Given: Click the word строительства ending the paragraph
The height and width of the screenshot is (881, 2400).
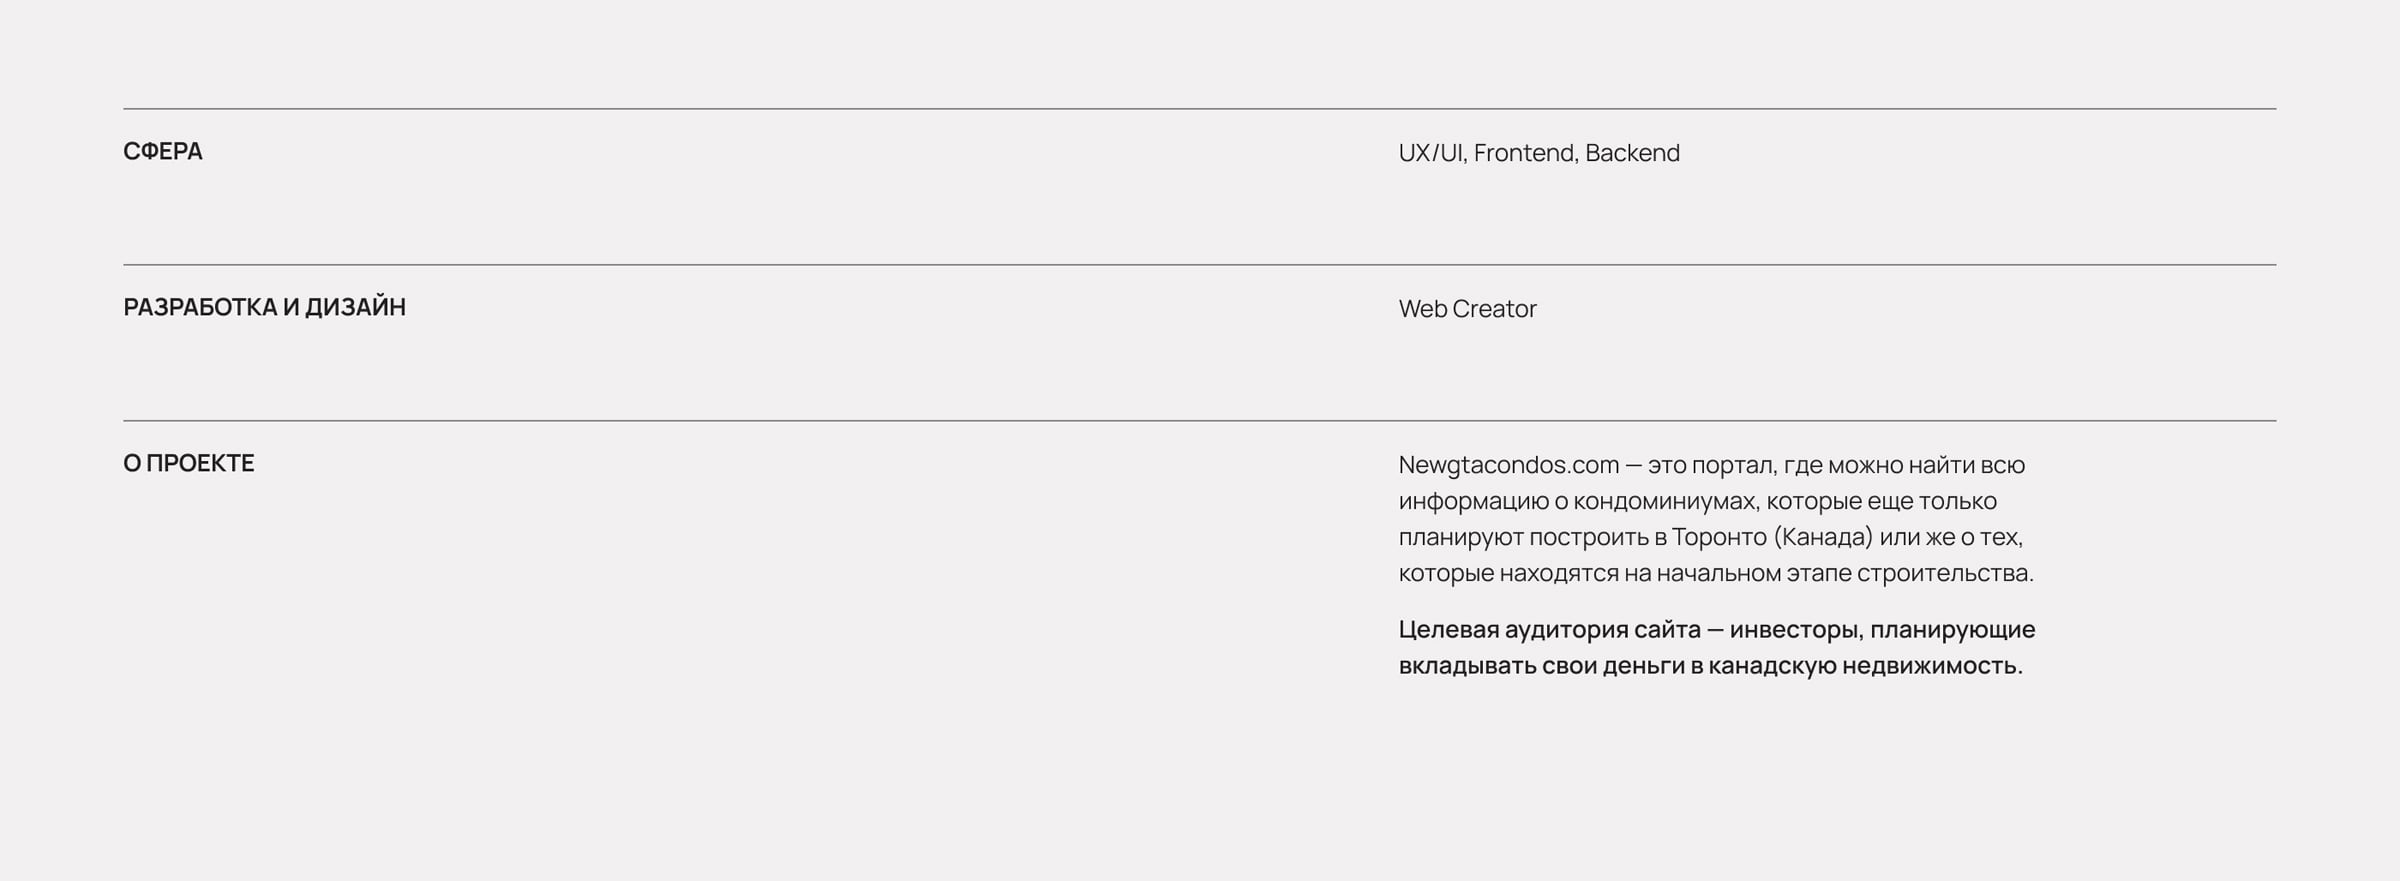Looking at the screenshot, I should tap(1944, 573).
